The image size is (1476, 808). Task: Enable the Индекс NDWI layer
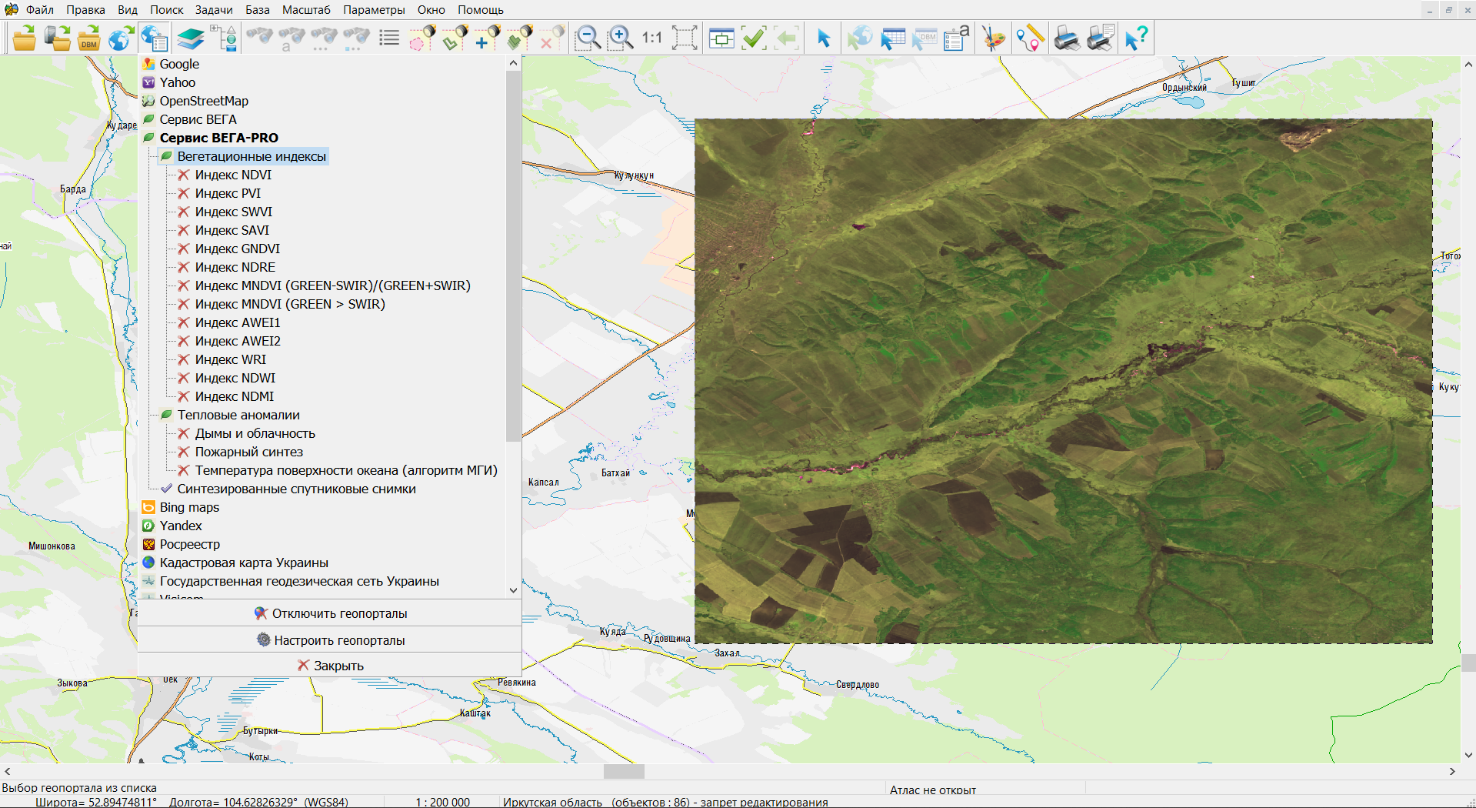click(x=184, y=378)
